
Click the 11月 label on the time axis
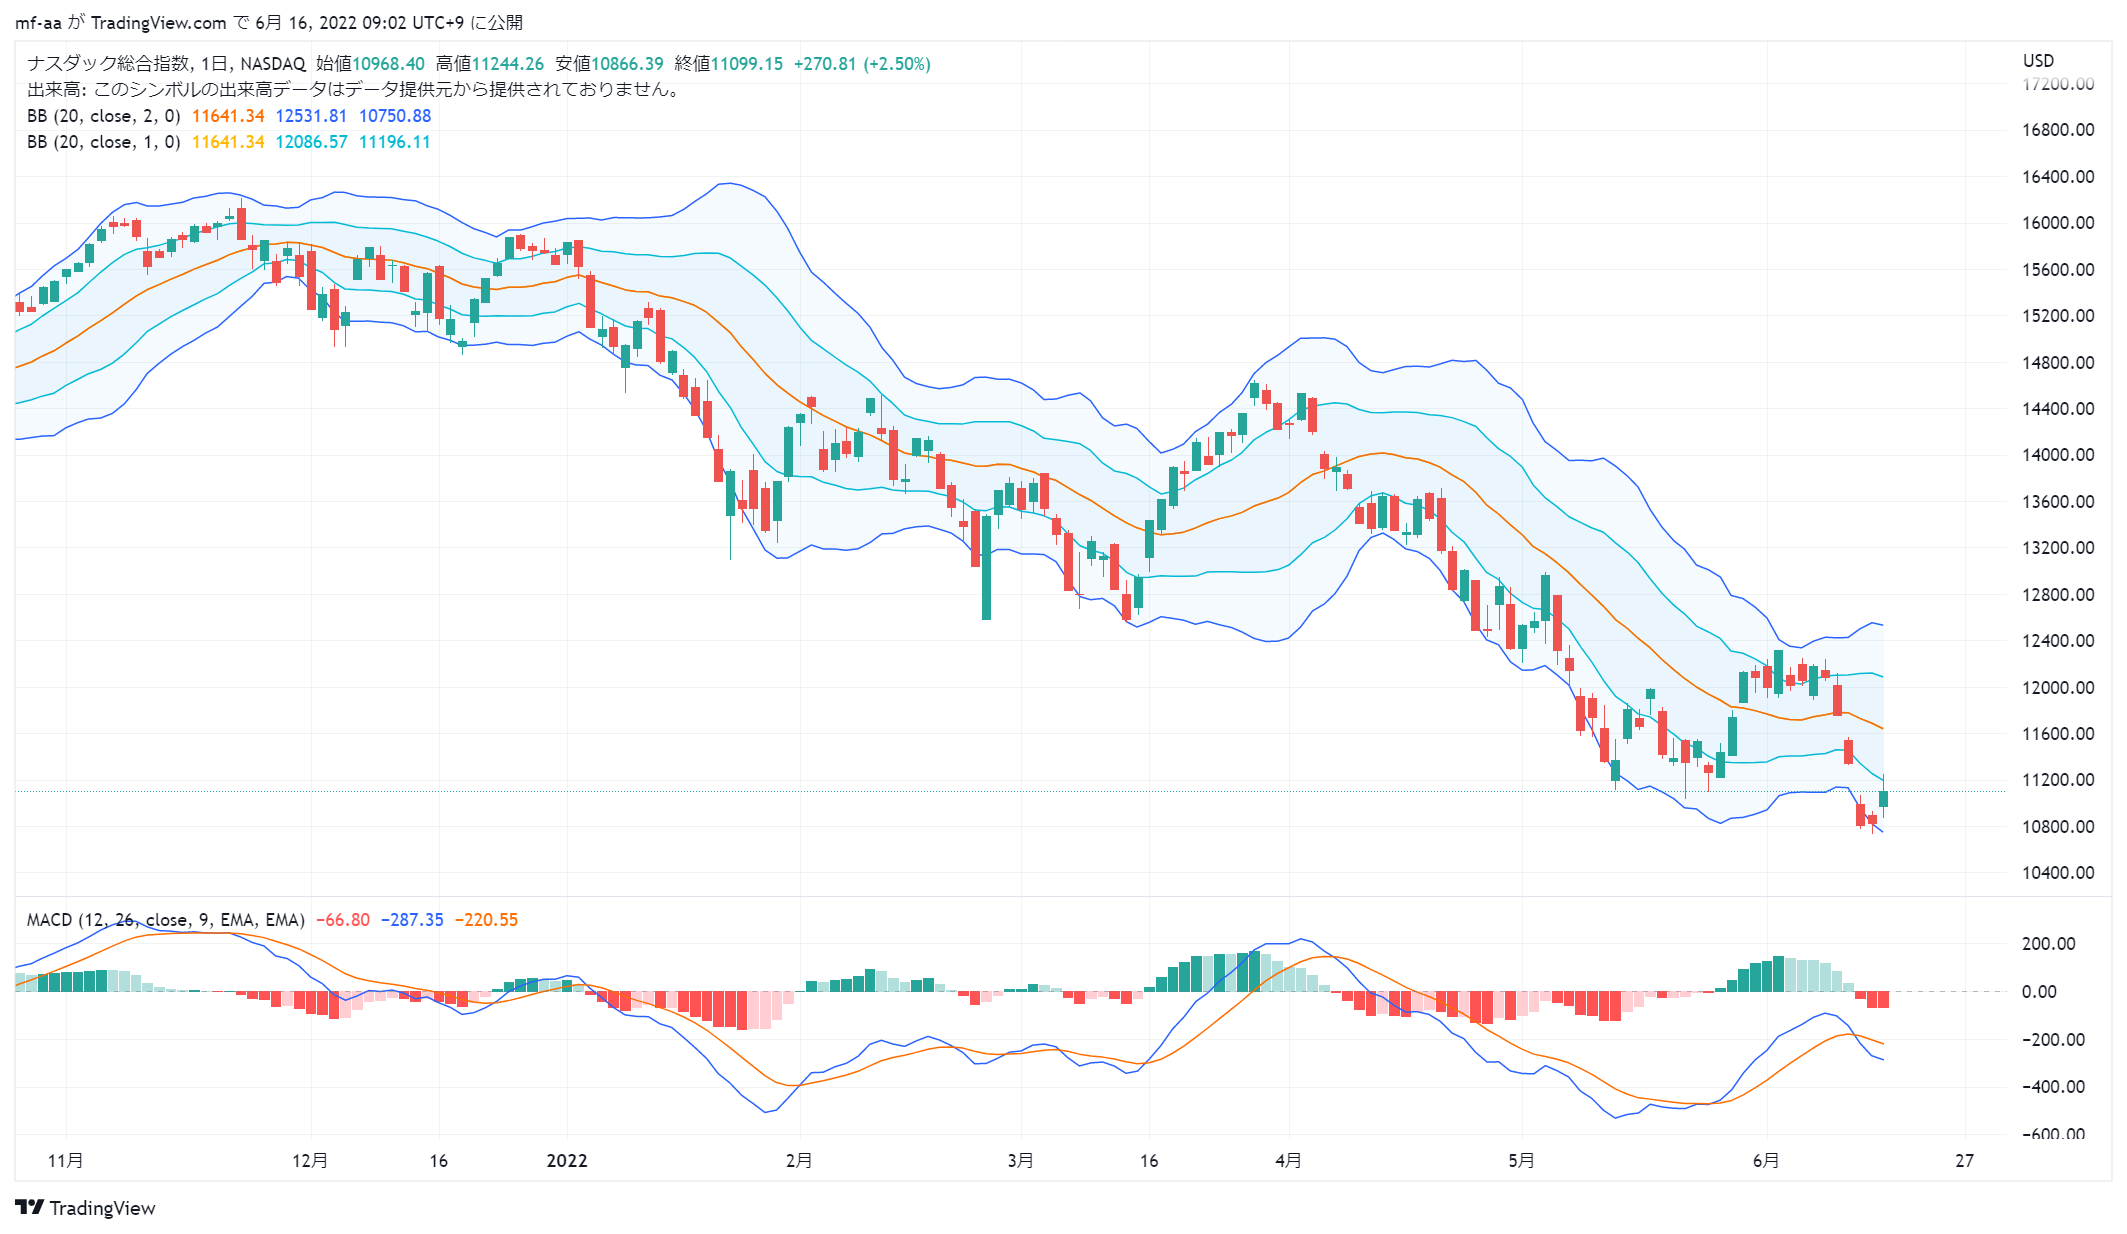(x=66, y=1160)
